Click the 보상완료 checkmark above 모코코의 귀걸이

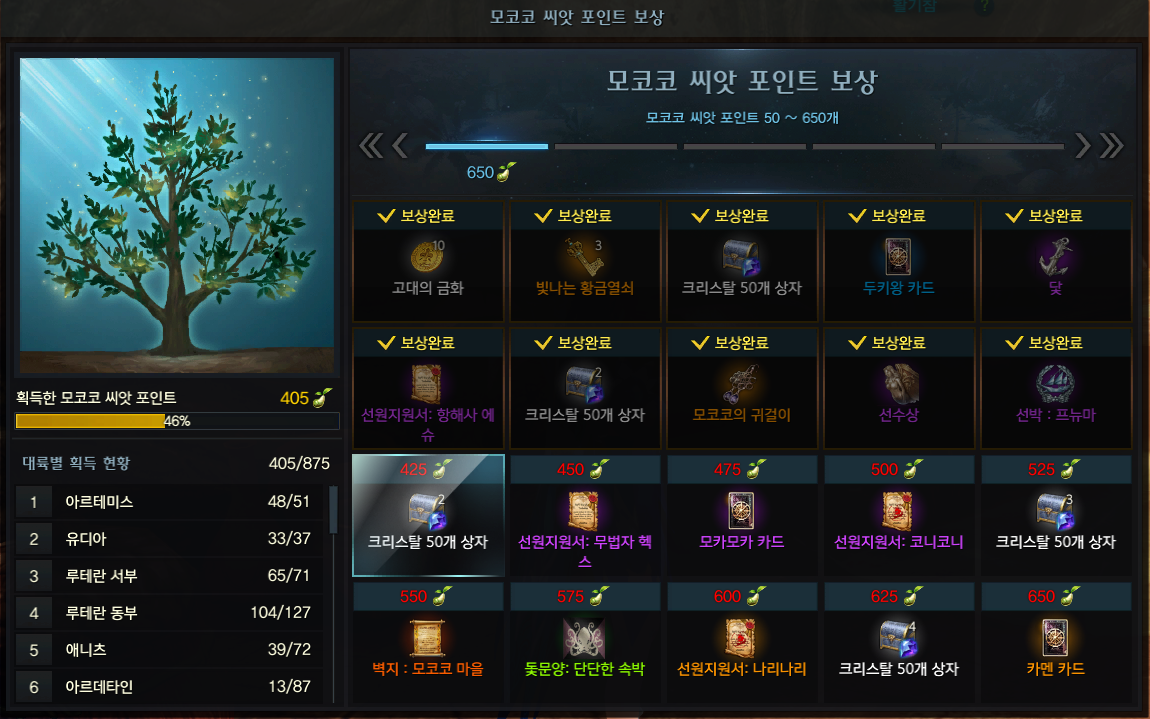pos(700,343)
